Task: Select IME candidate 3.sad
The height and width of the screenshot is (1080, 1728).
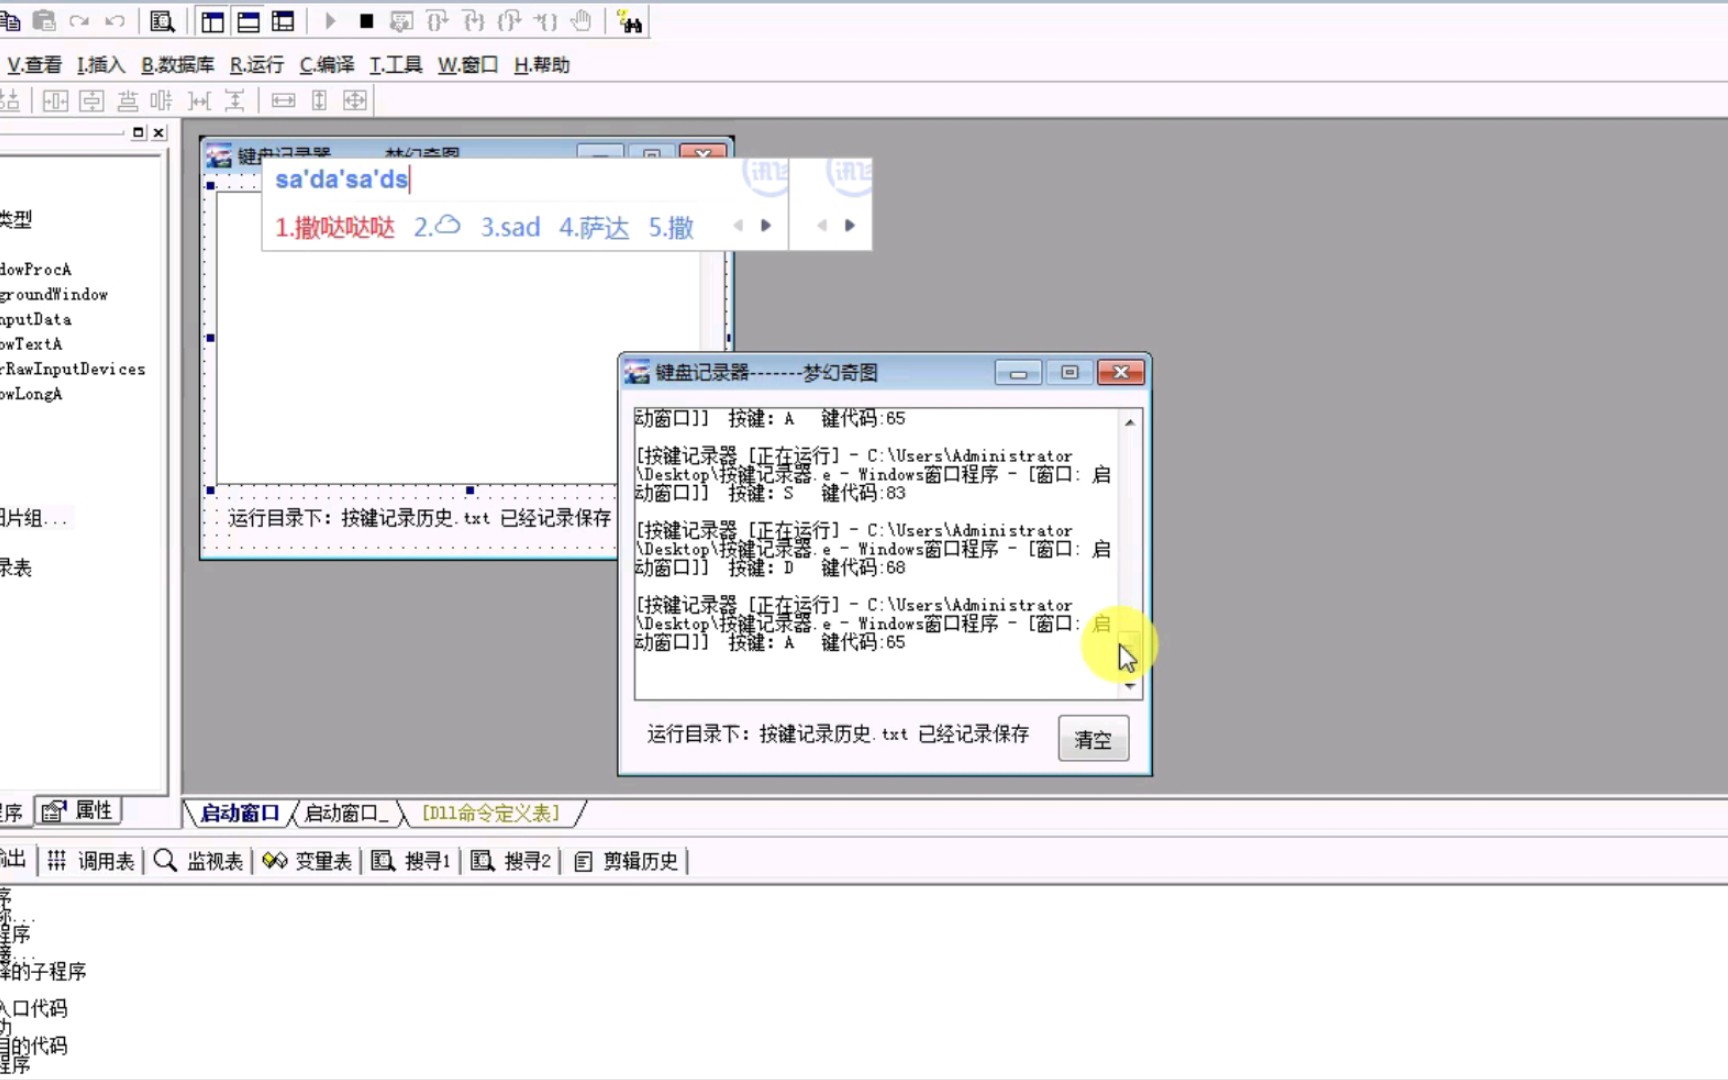Action: pos(510,228)
